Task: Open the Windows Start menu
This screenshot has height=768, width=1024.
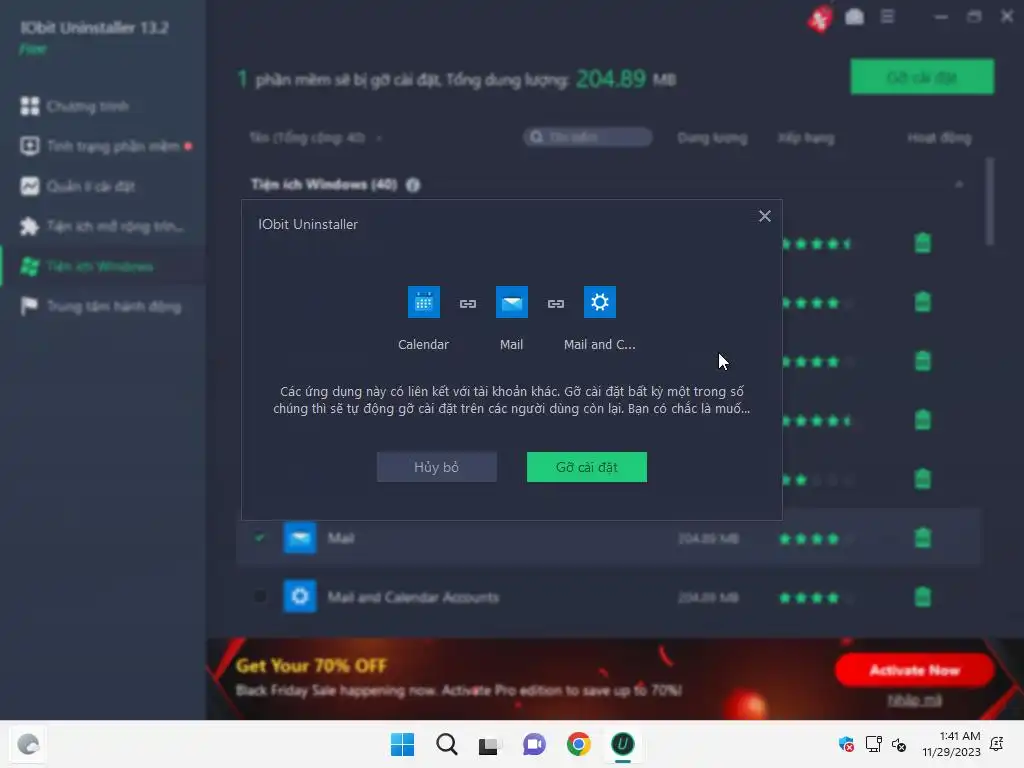Action: pyautogui.click(x=402, y=744)
